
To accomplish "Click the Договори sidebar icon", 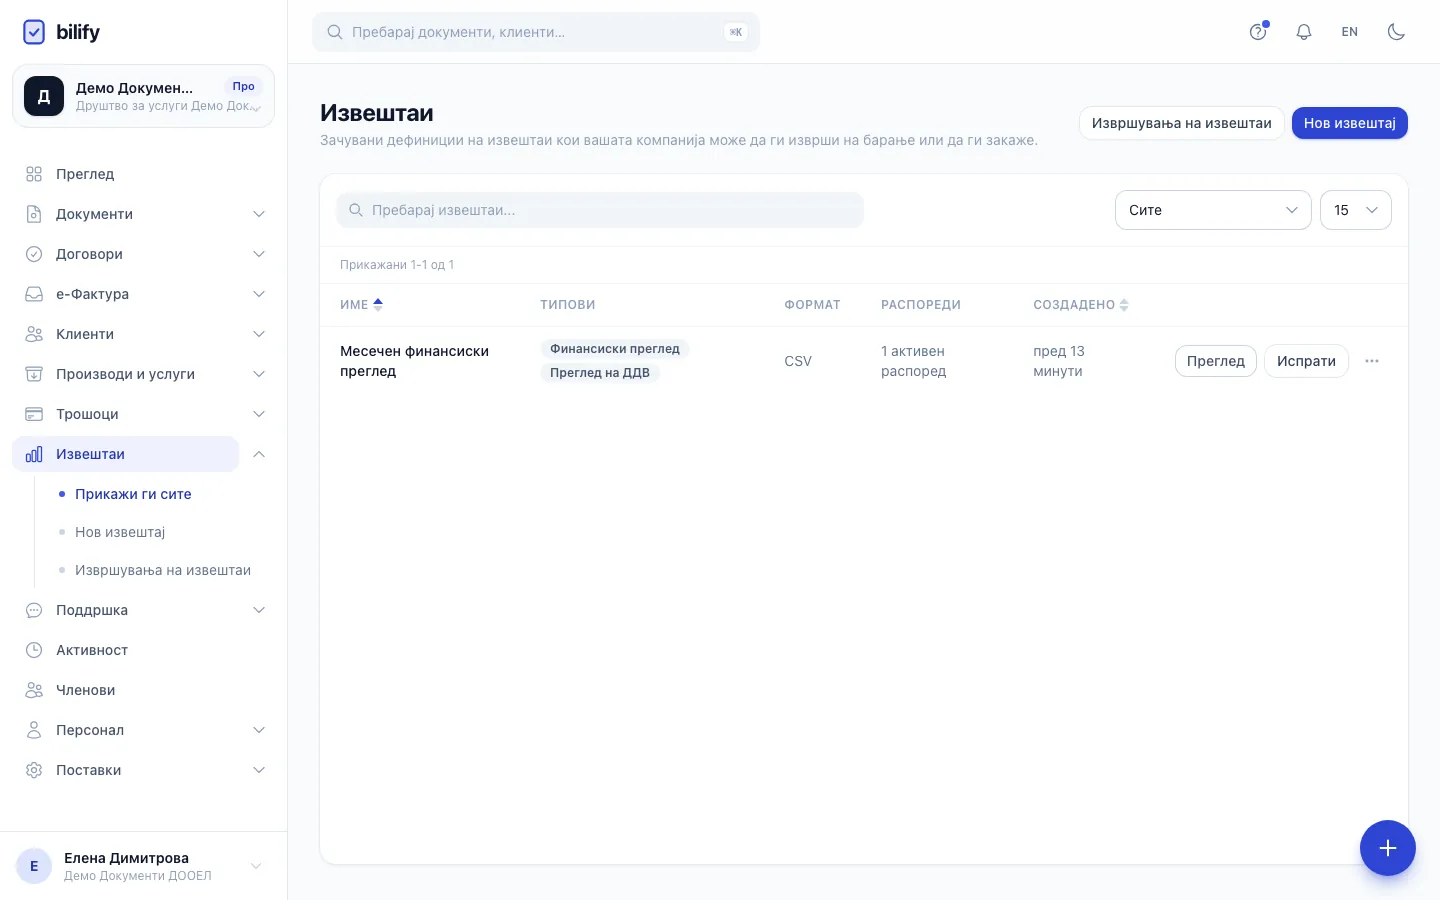I will [34, 254].
